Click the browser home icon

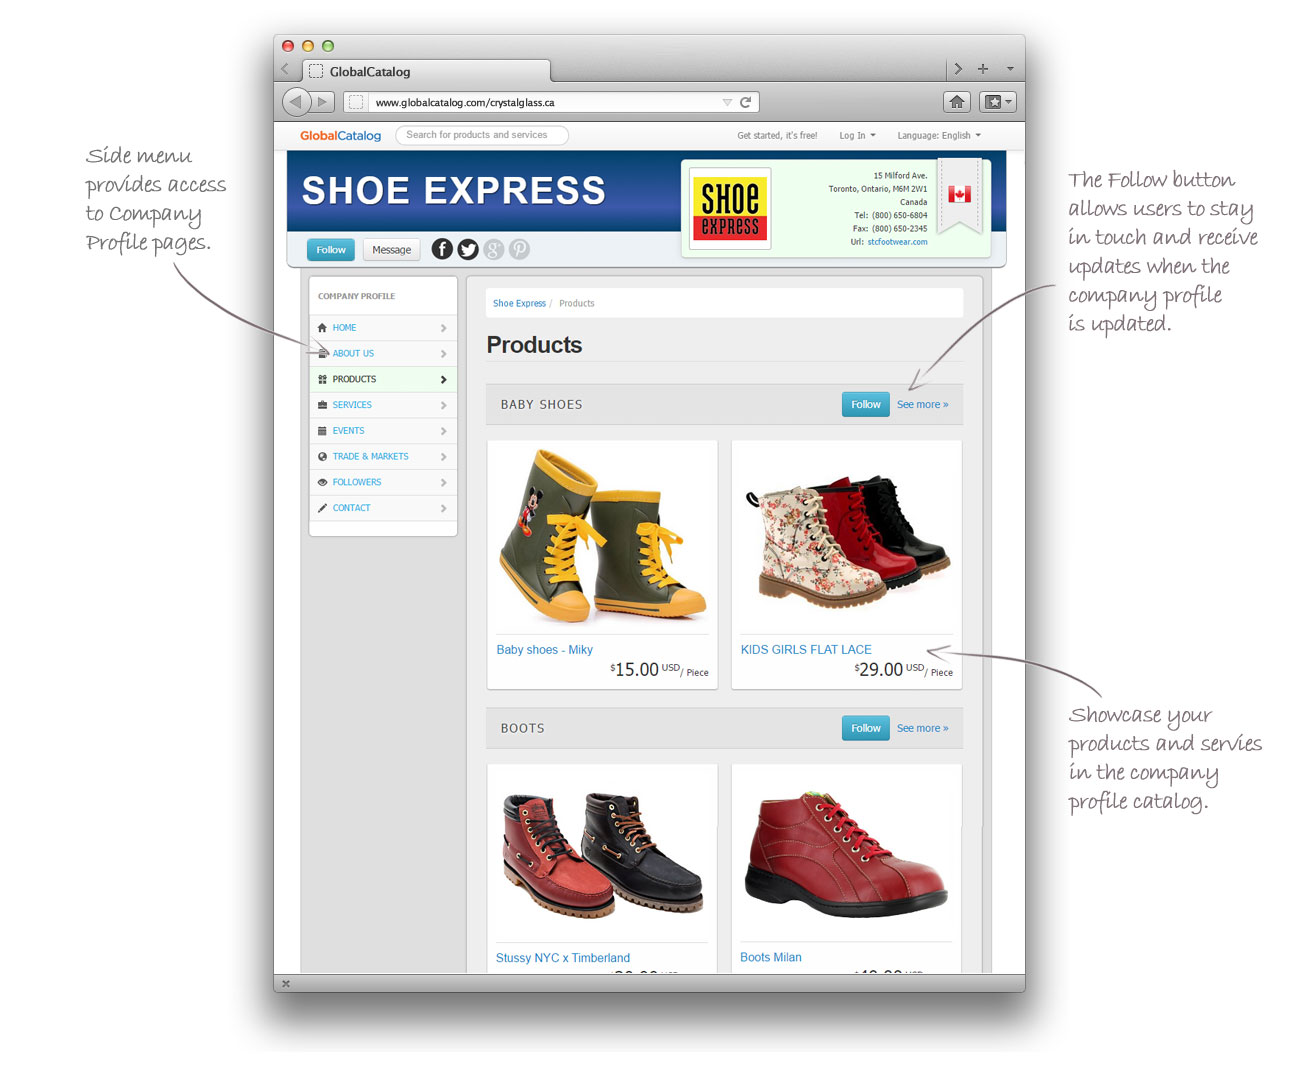pos(957,102)
